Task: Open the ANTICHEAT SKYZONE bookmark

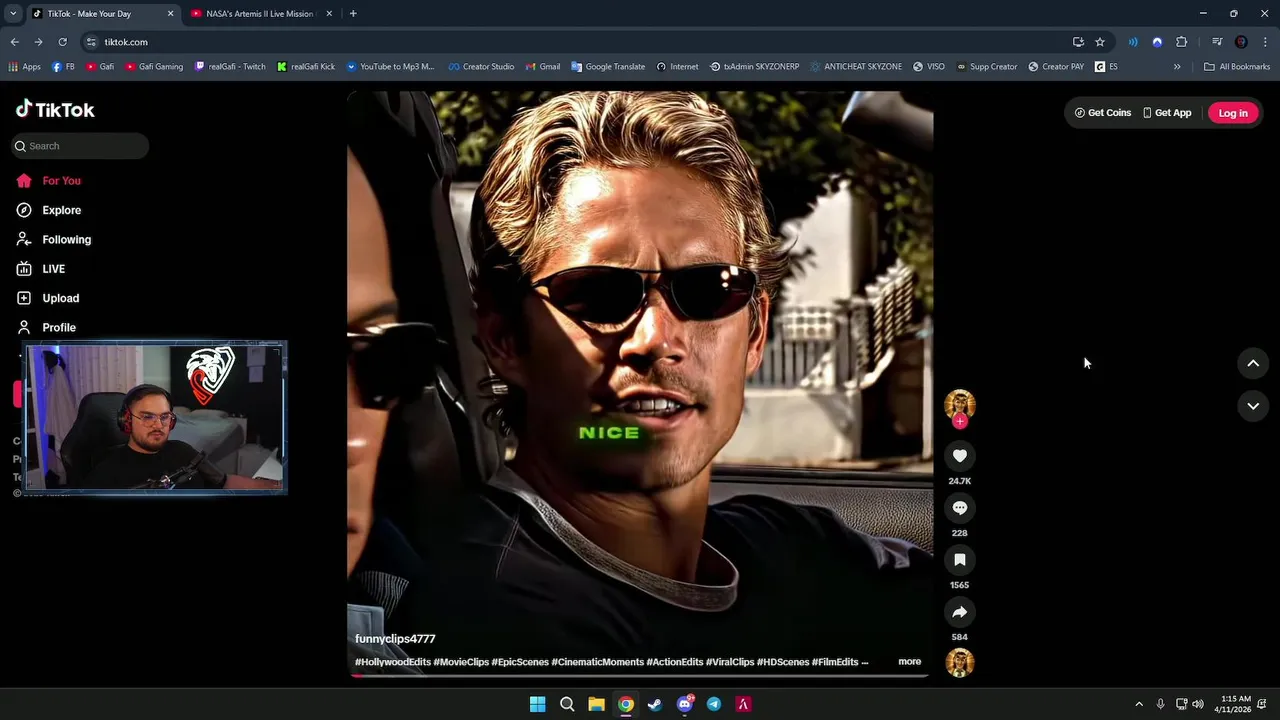Action: click(855, 67)
